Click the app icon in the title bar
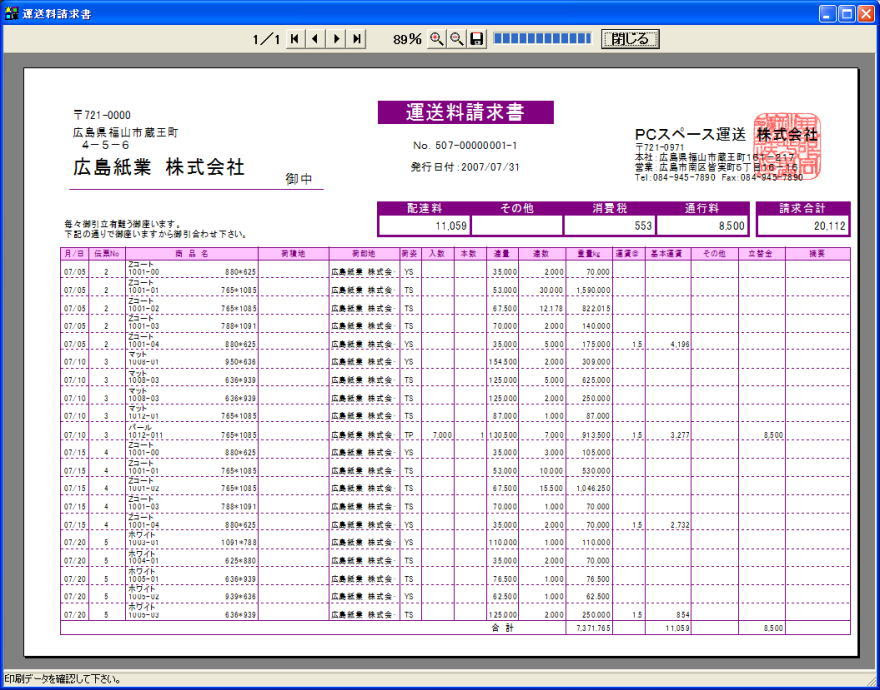This screenshot has height=690, width=880. point(11,14)
